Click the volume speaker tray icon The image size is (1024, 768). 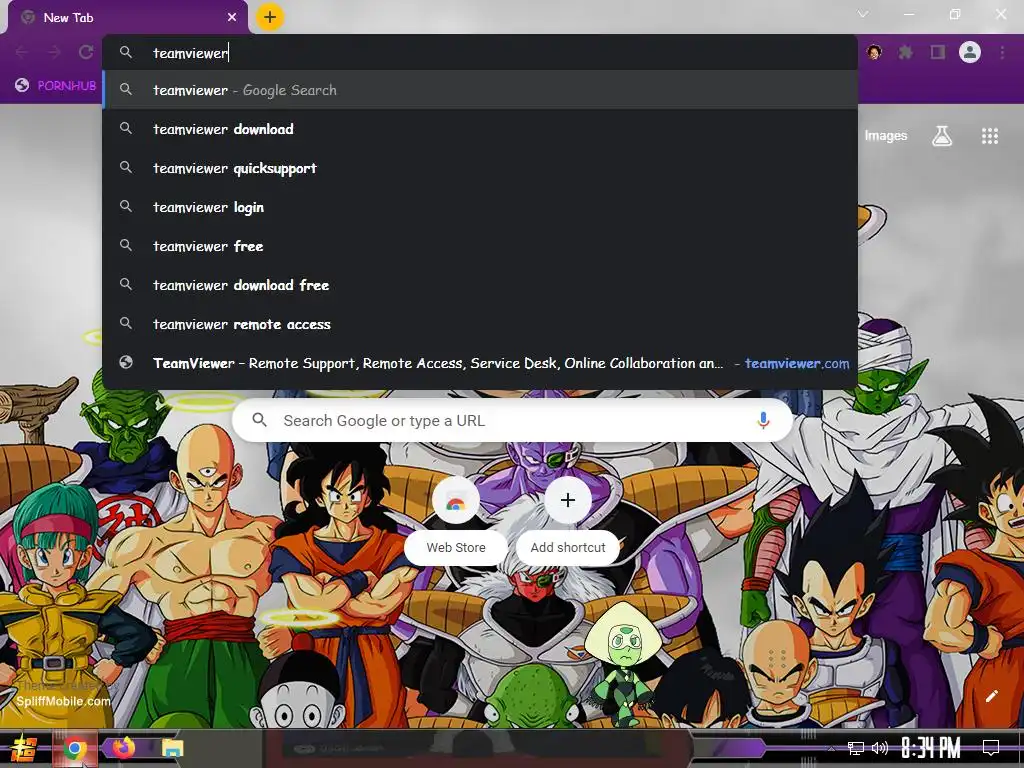pos(880,748)
